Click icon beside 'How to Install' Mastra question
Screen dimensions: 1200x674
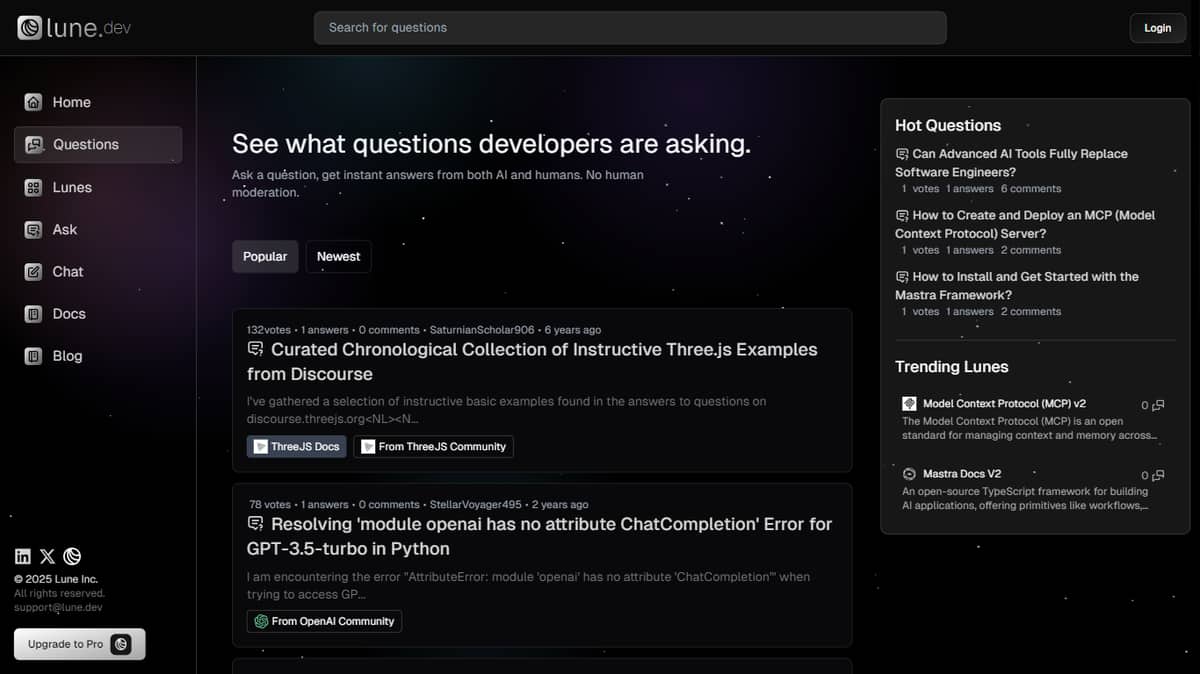[x=902, y=276]
